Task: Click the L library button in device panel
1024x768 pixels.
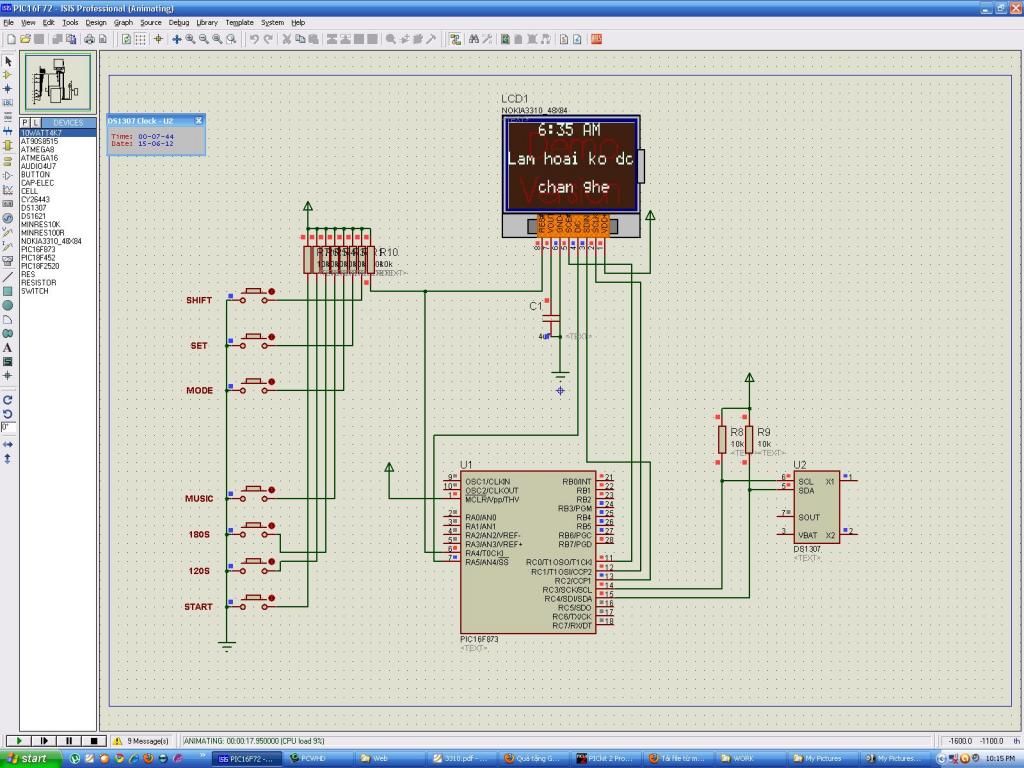Action: pos(35,122)
